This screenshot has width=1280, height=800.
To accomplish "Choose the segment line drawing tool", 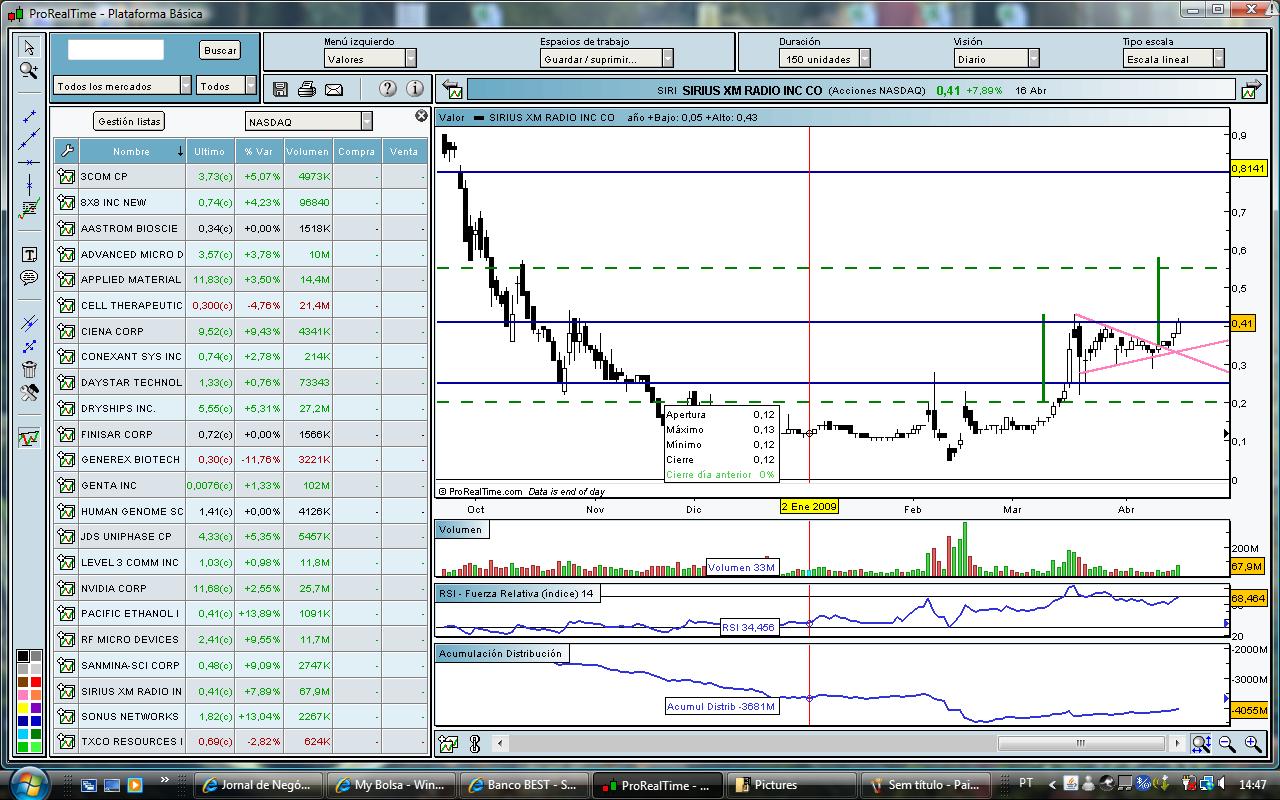I will click(29, 117).
